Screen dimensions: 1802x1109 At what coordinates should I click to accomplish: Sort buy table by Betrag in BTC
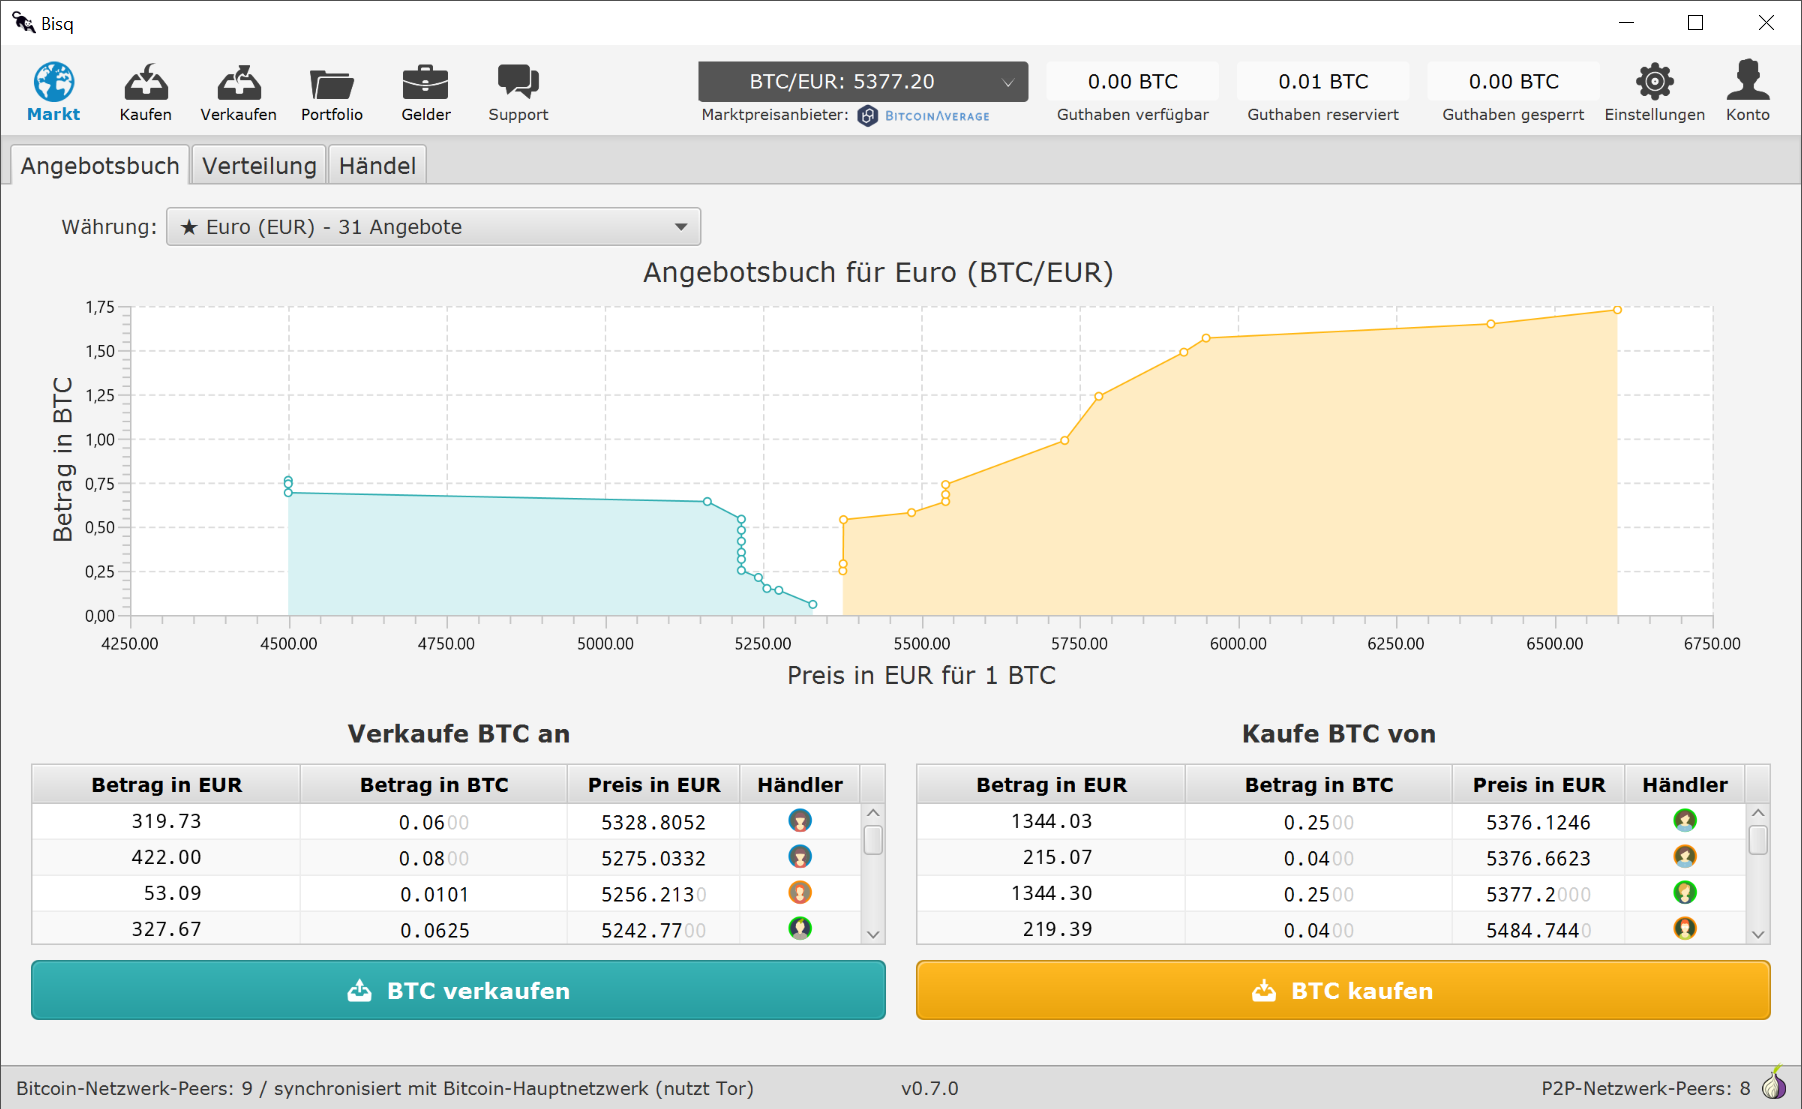tap(1319, 785)
